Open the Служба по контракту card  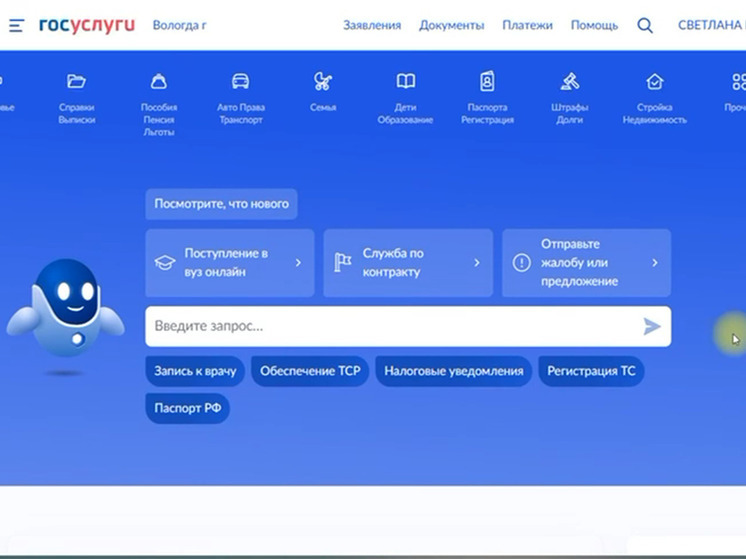pyautogui.click(x=408, y=263)
